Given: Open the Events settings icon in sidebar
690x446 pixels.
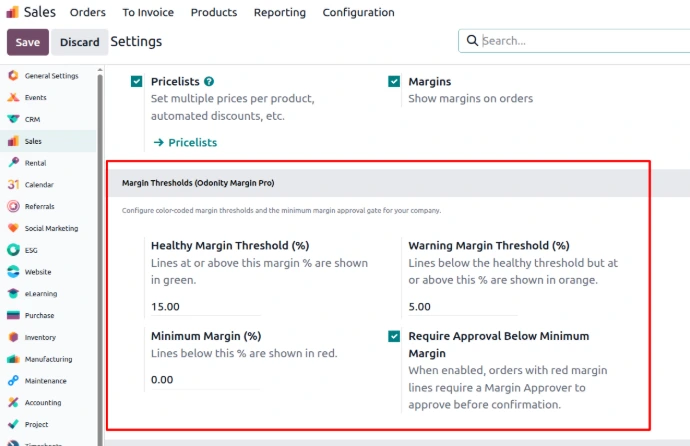Looking at the screenshot, I should (x=13, y=98).
